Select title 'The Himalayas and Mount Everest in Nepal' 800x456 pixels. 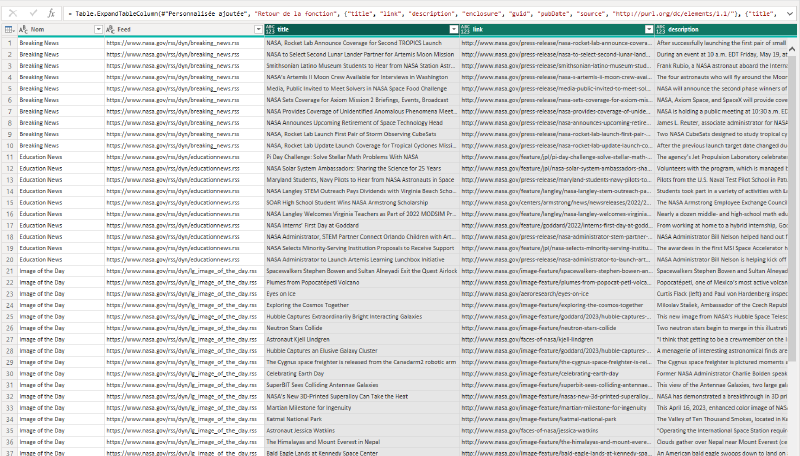(x=362, y=442)
